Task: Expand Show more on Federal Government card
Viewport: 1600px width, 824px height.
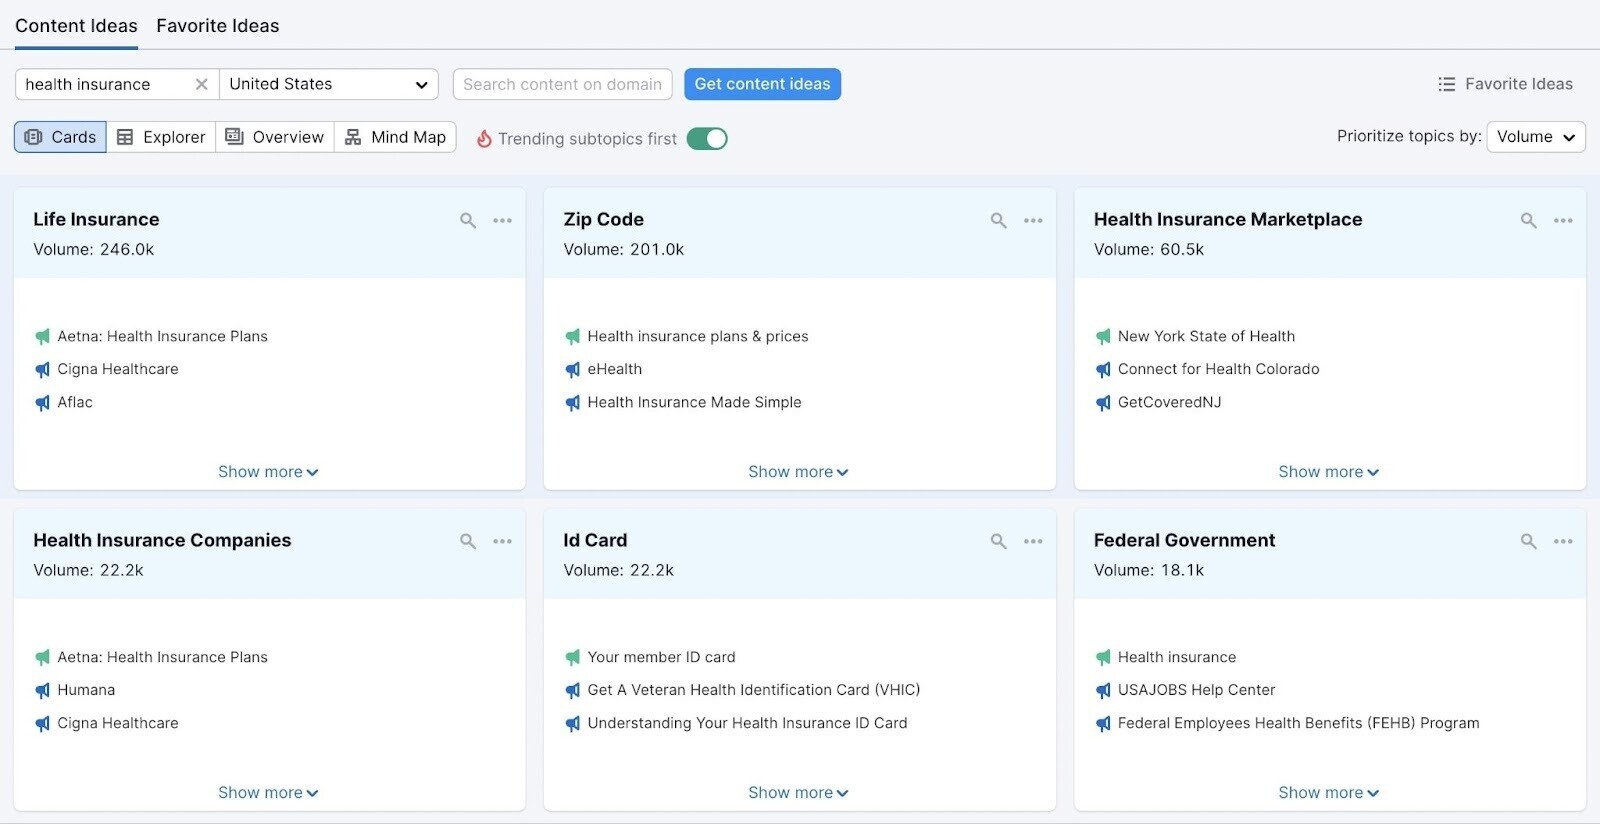Action: tap(1329, 793)
